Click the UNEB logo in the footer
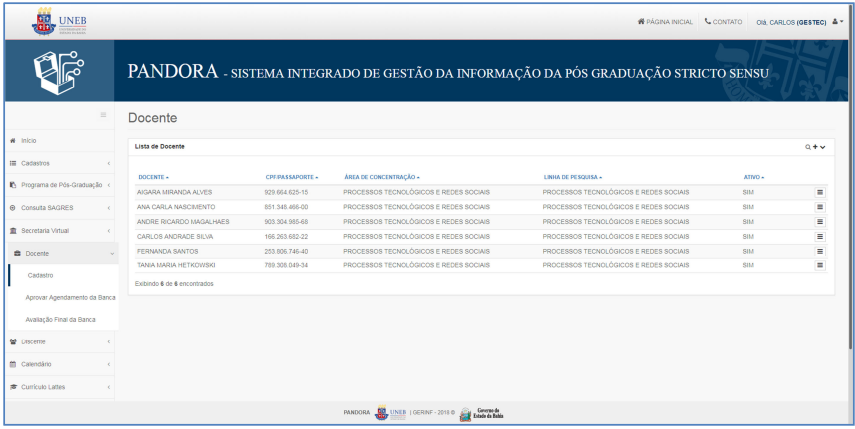Viewport: 855px width, 429px height. tap(390, 413)
